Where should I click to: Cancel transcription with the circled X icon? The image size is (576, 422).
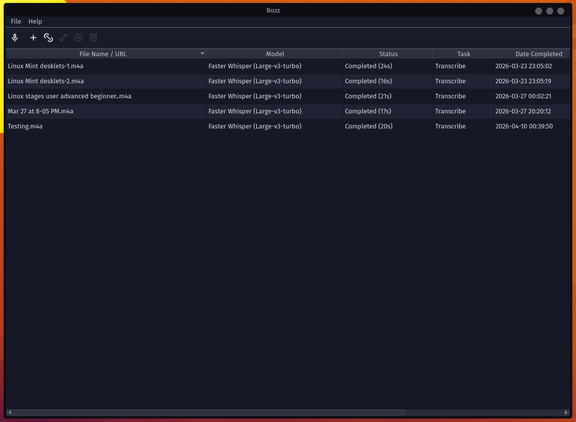(x=79, y=37)
